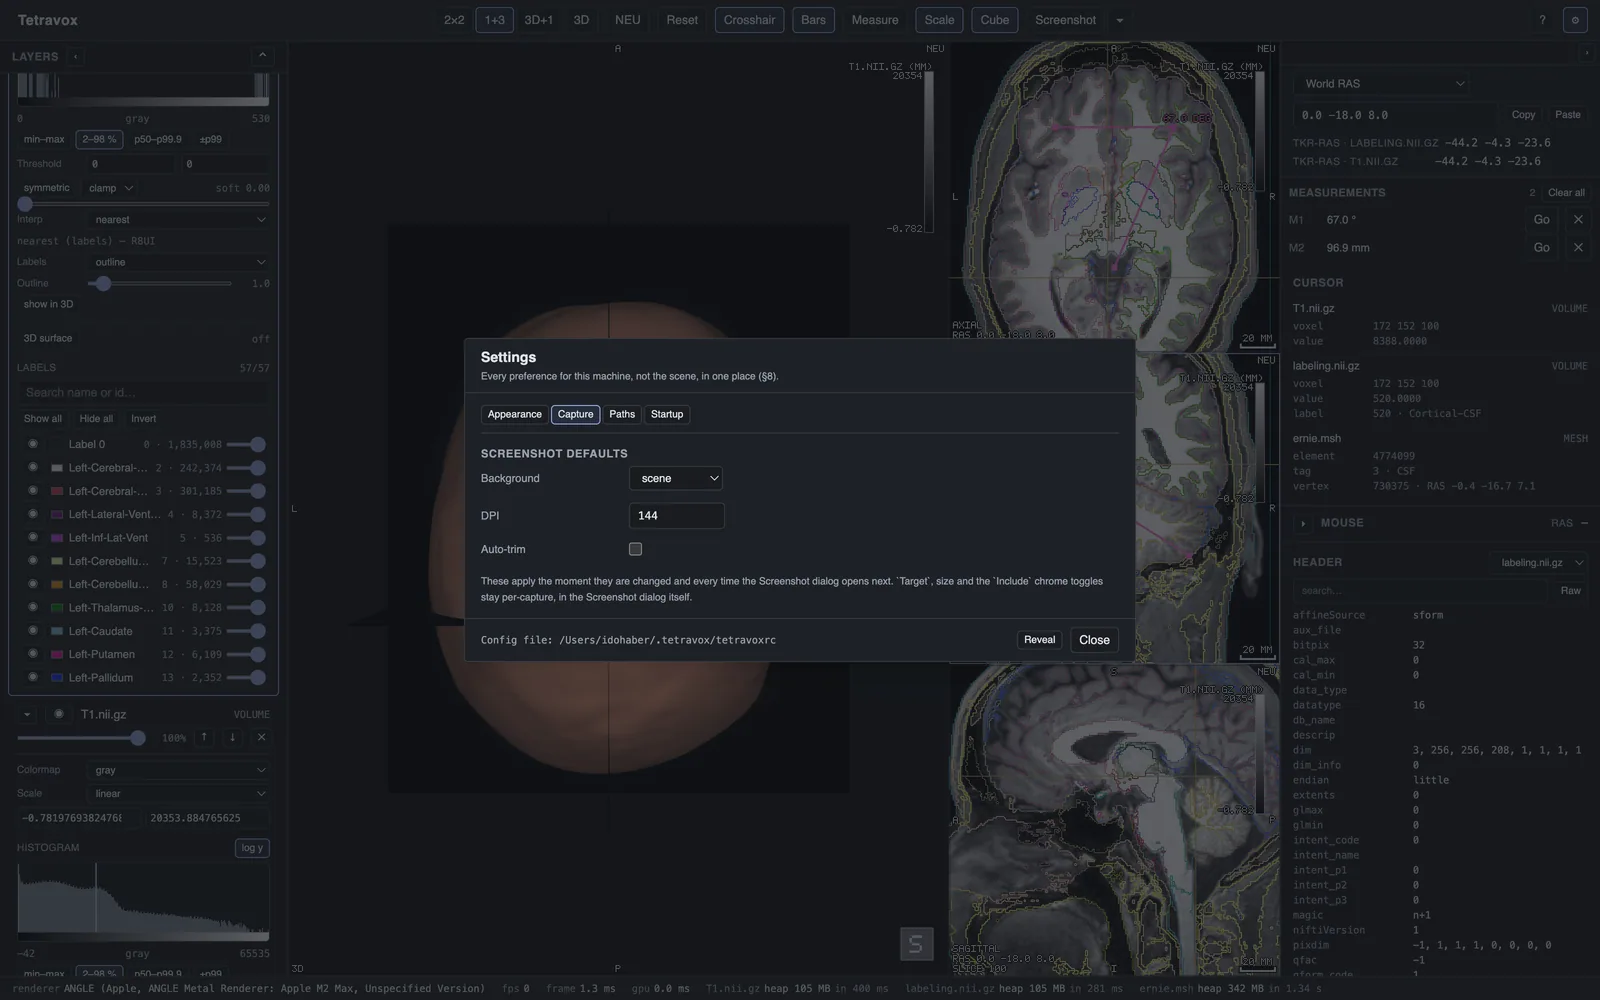
Task: Open the Background dropdown in Settings
Action: pos(676,478)
